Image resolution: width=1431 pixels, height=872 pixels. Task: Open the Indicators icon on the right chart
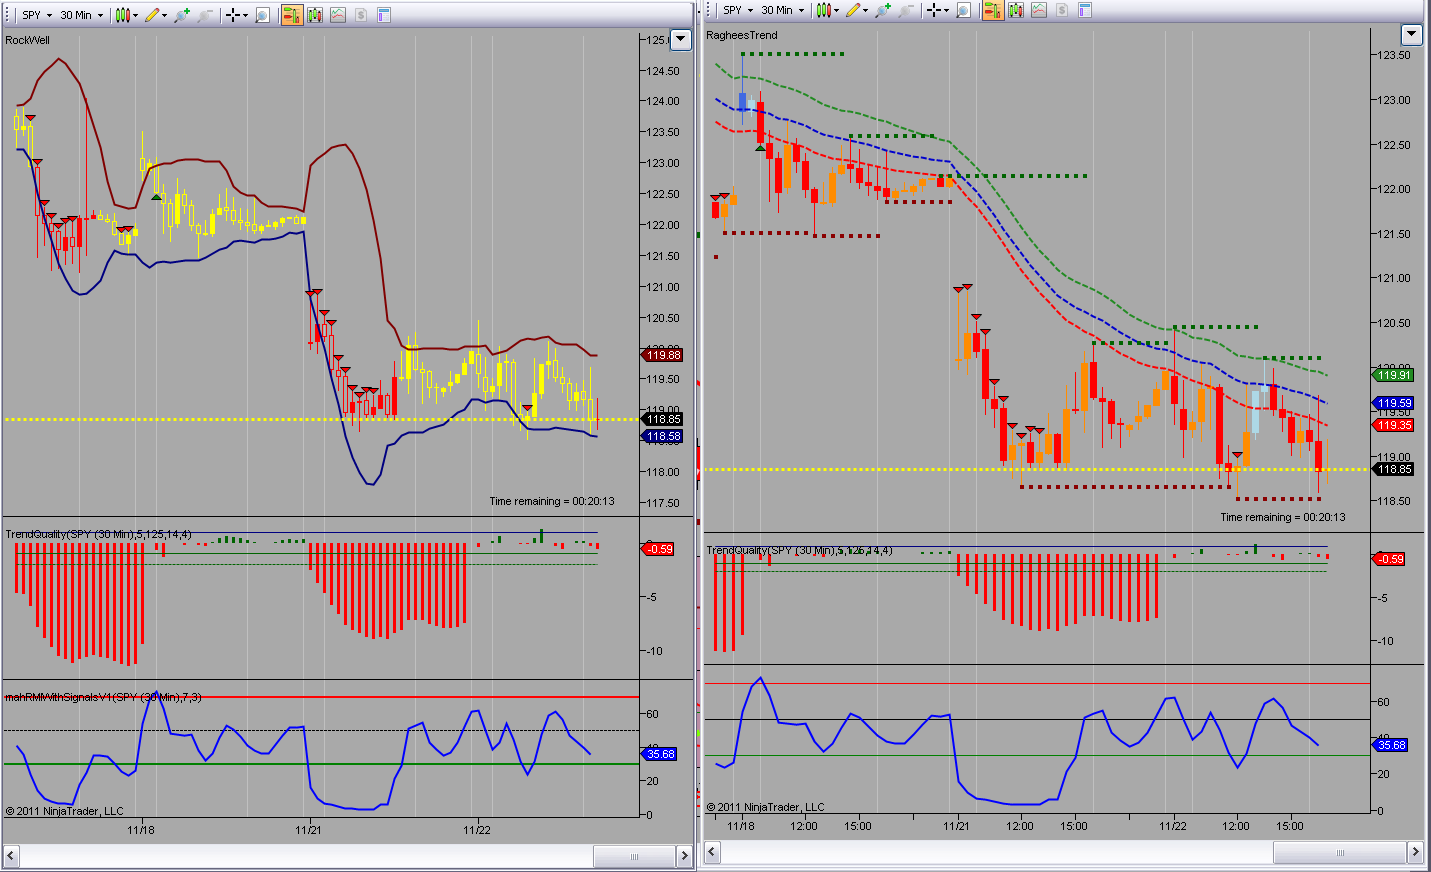coord(1039,10)
